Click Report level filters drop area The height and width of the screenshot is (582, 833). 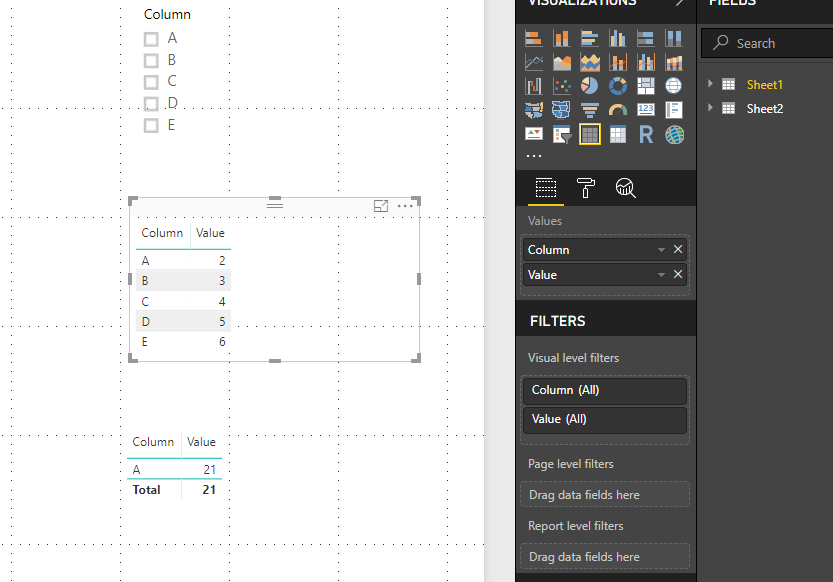coord(605,557)
